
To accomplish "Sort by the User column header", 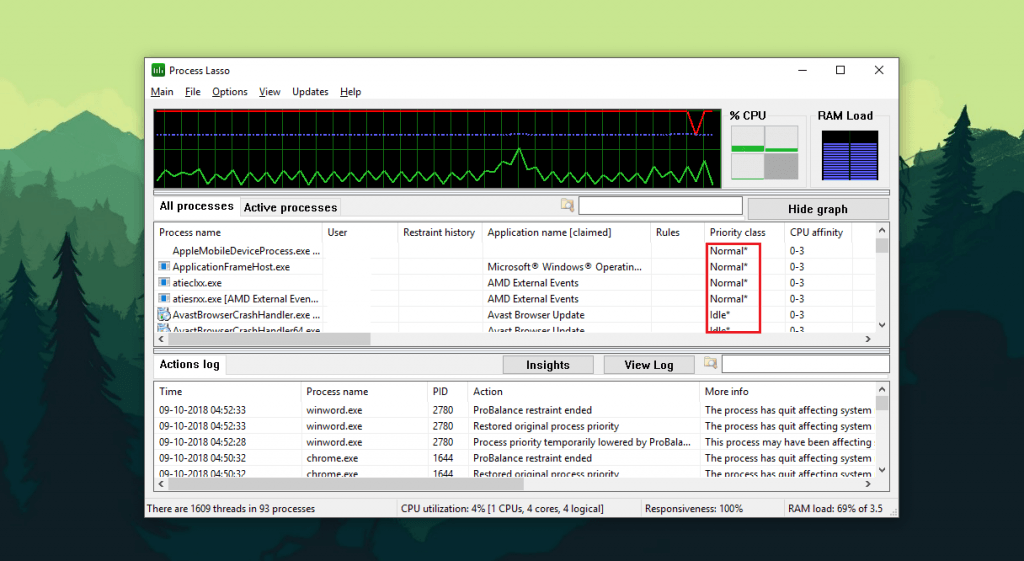I will [x=360, y=232].
